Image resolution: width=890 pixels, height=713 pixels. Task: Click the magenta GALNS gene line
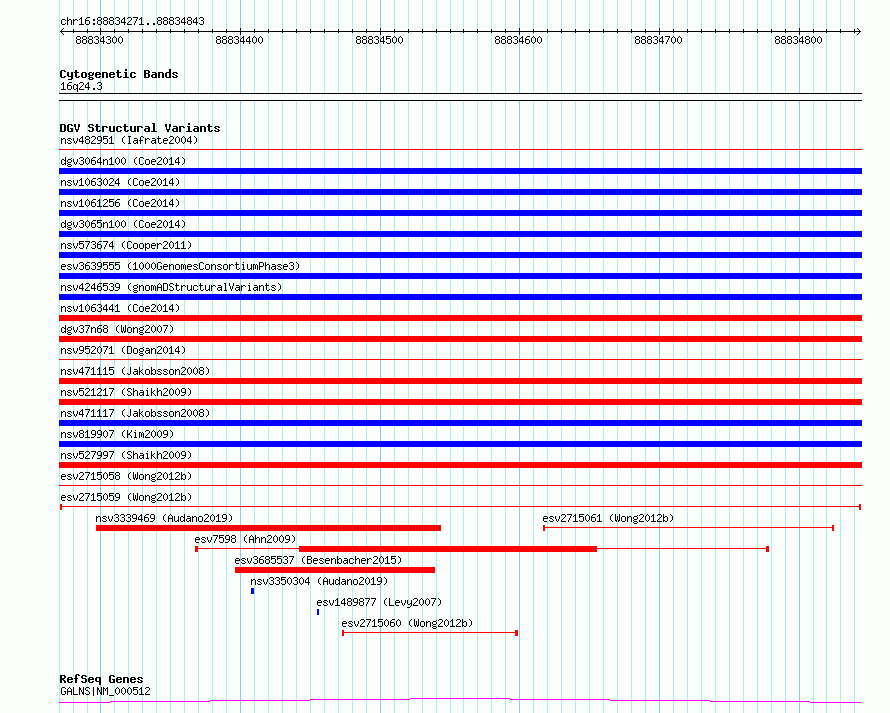(460, 701)
